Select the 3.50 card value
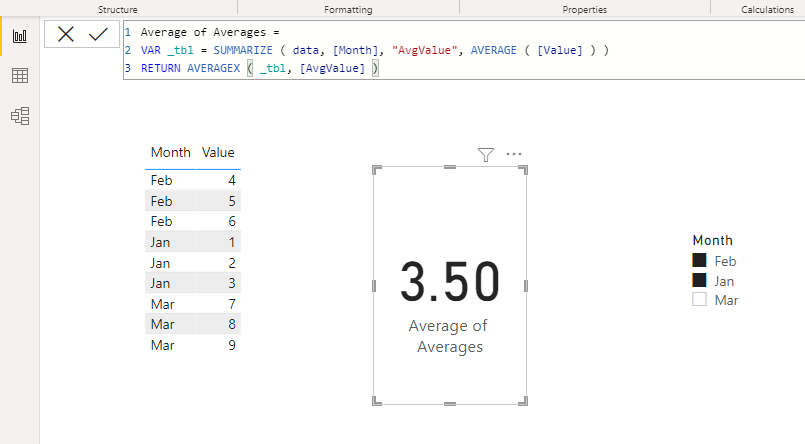Screen dimensions: 805x444 [x=450, y=282]
